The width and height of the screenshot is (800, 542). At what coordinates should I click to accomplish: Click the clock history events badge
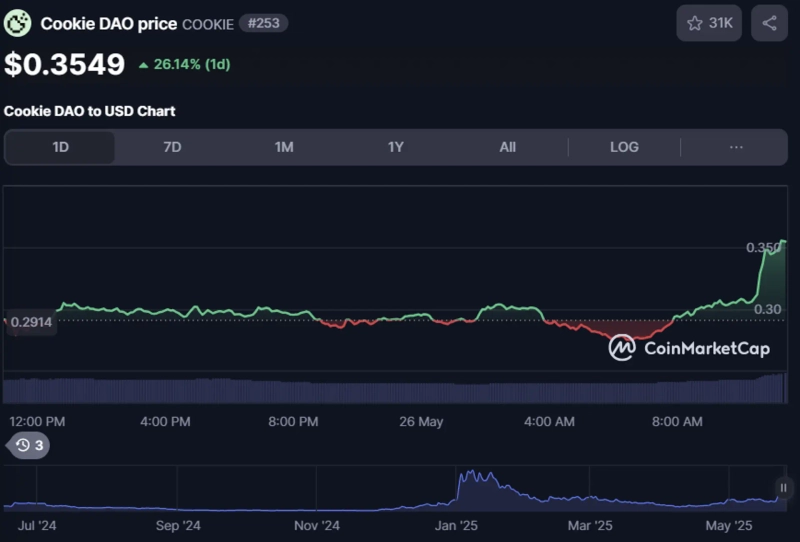[29, 445]
